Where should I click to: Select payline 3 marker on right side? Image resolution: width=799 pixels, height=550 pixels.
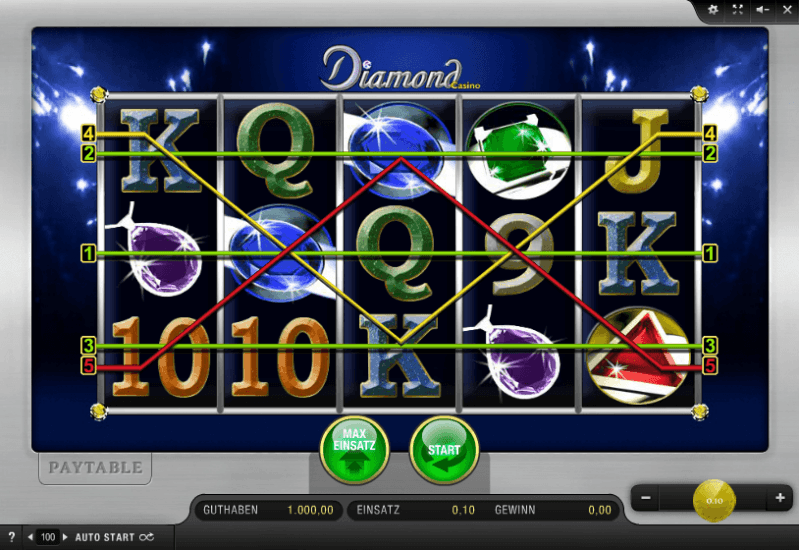pos(710,346)
